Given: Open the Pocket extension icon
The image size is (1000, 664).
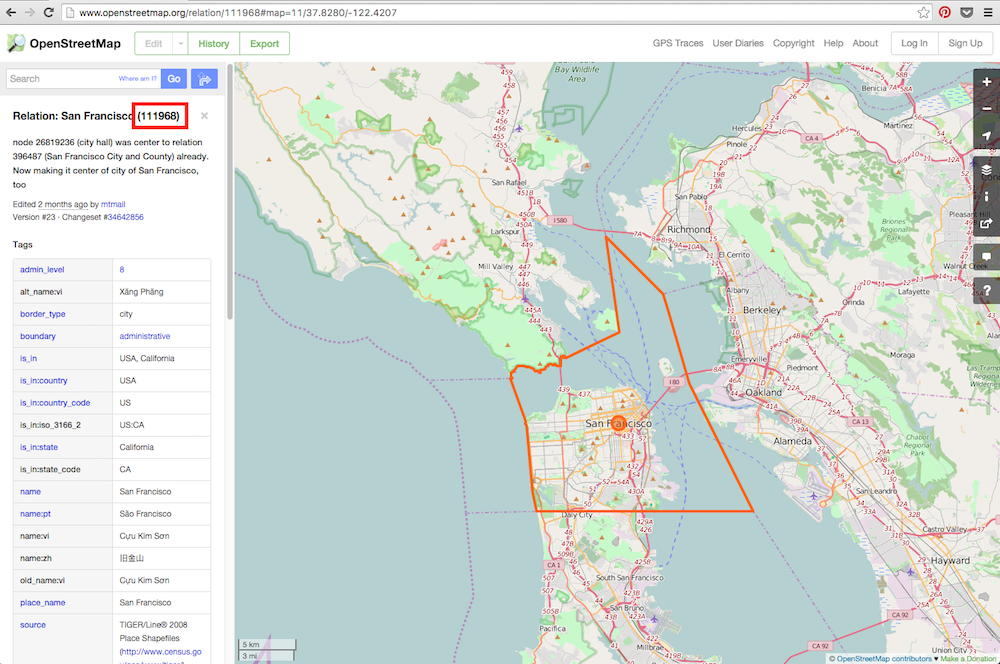Looking at the screenshot, I should click(967, 12).
